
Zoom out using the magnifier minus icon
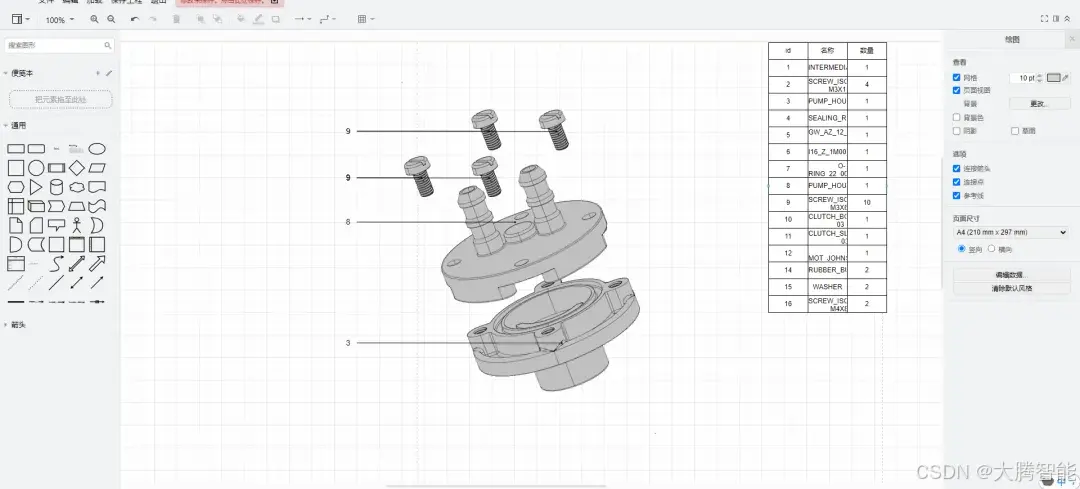(x=111, y=19)
